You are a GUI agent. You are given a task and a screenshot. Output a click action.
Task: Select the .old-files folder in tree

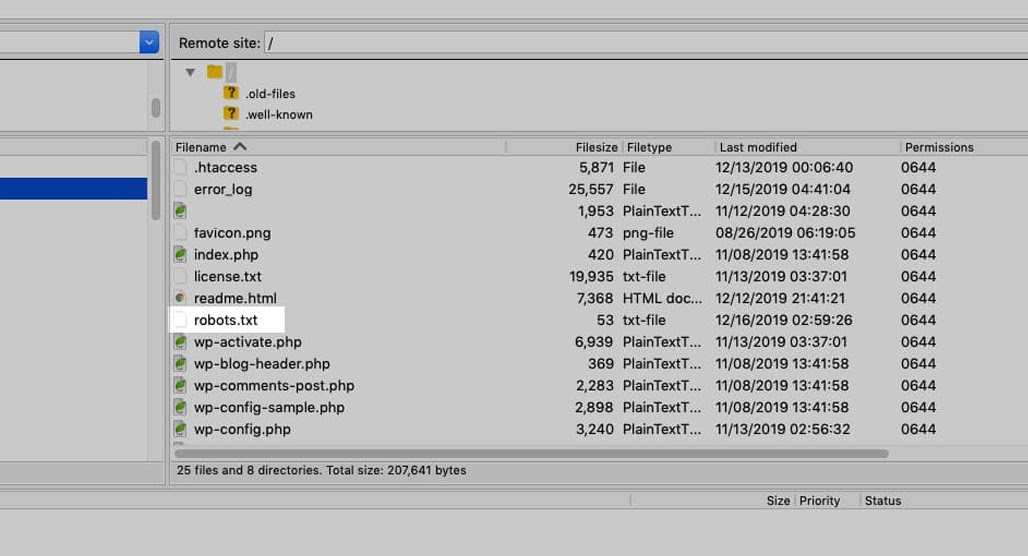[x=270, y=94]
